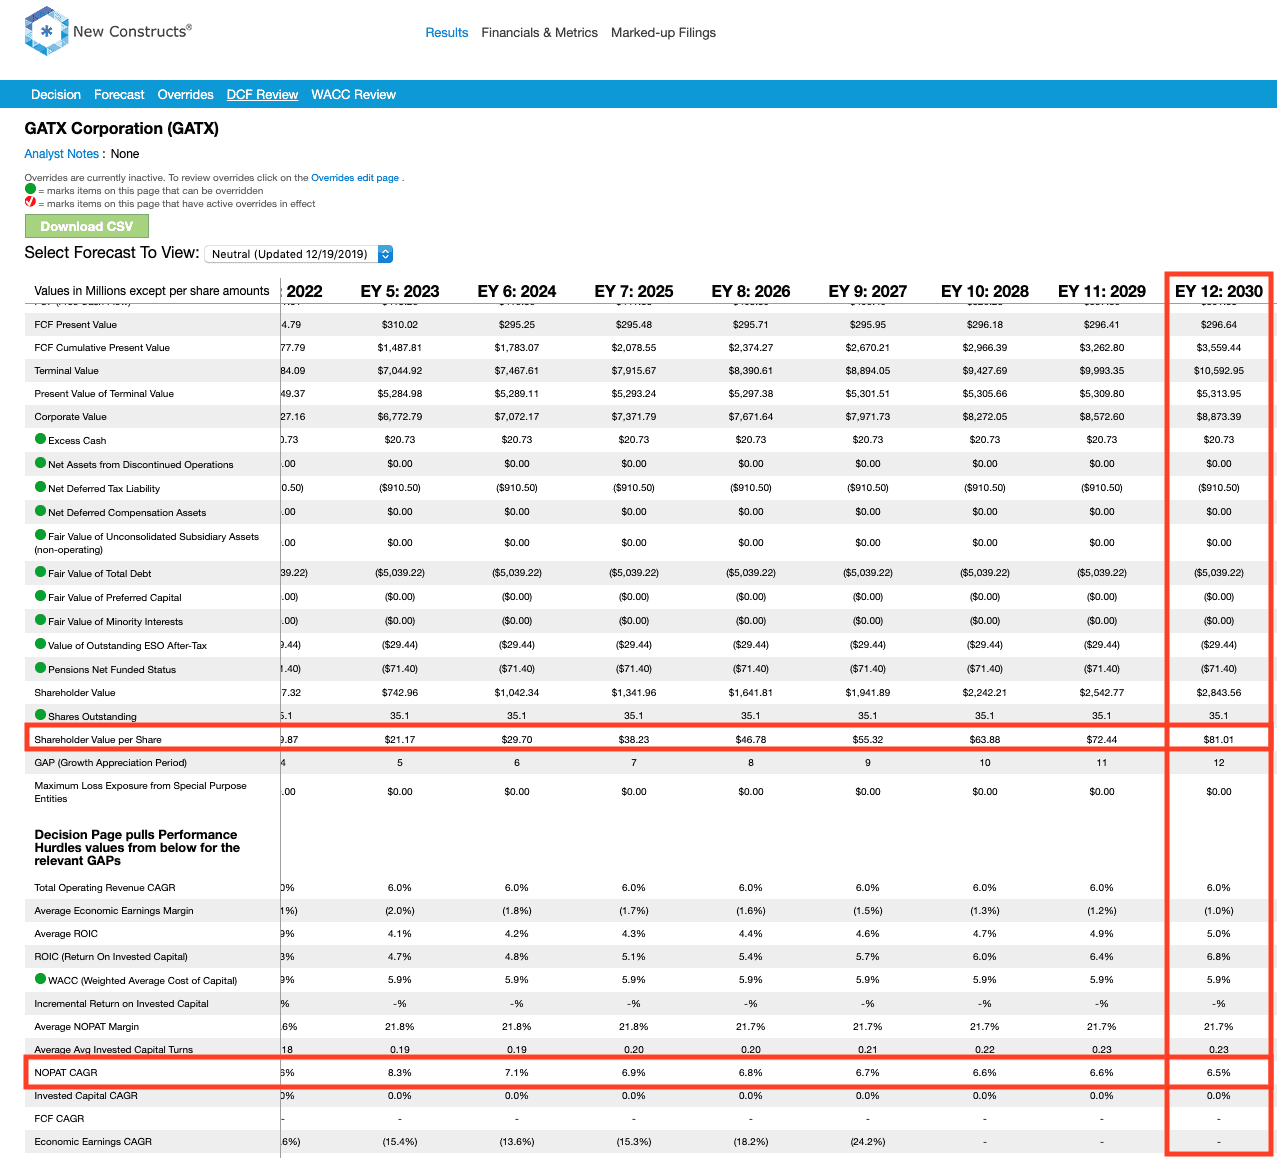1277x1158 pixels.
Task: Click green dot beside Shares Outstanding
Action: point(41,715)
